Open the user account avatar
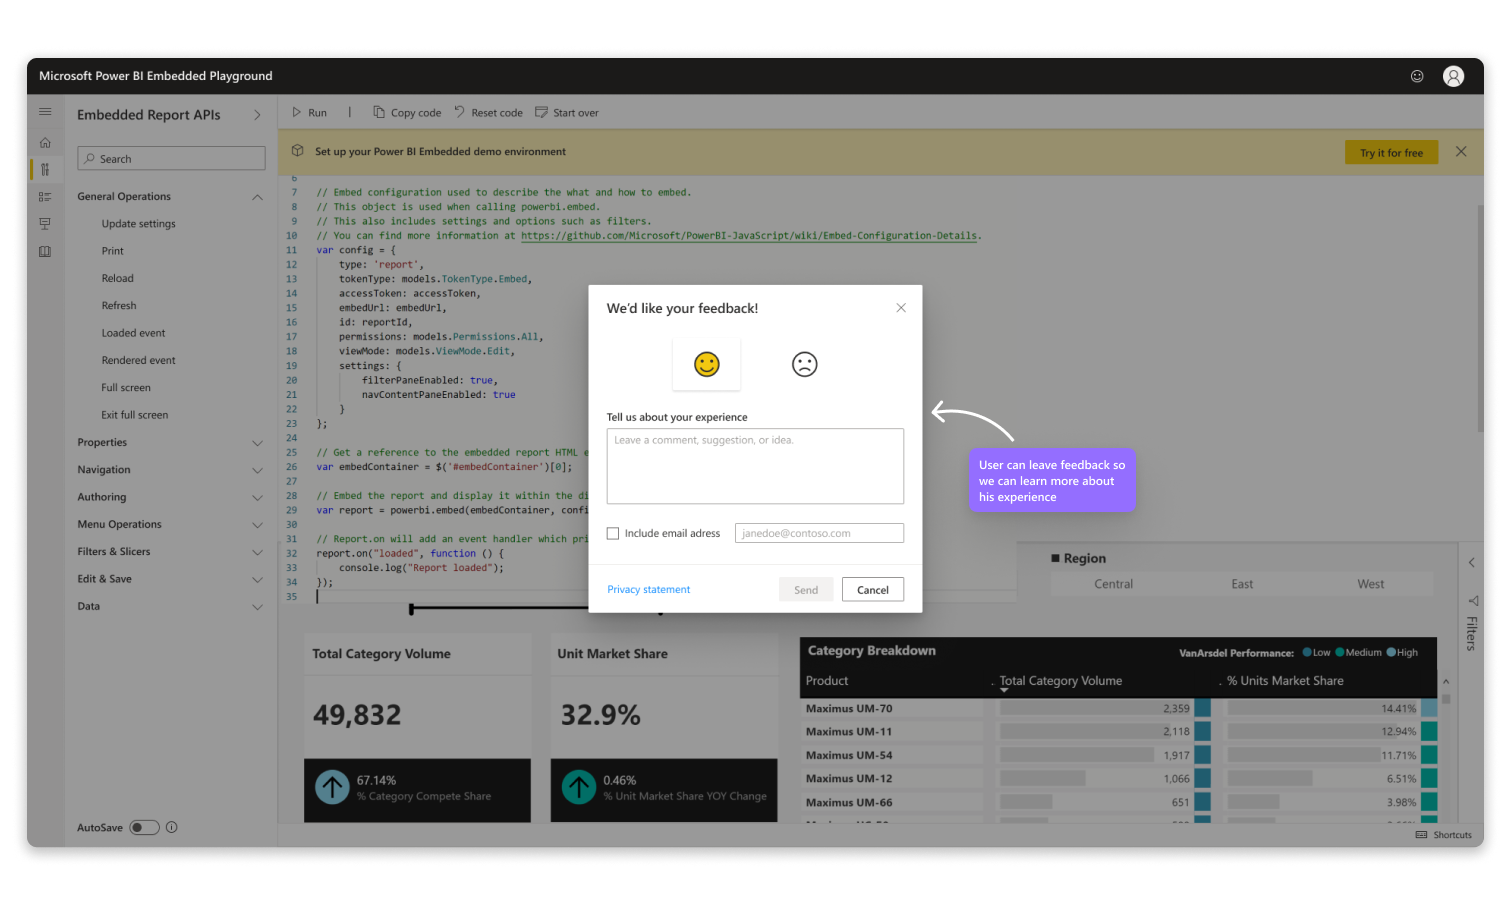This screenshot has height=906, width=1512. tap(1453, 76)
